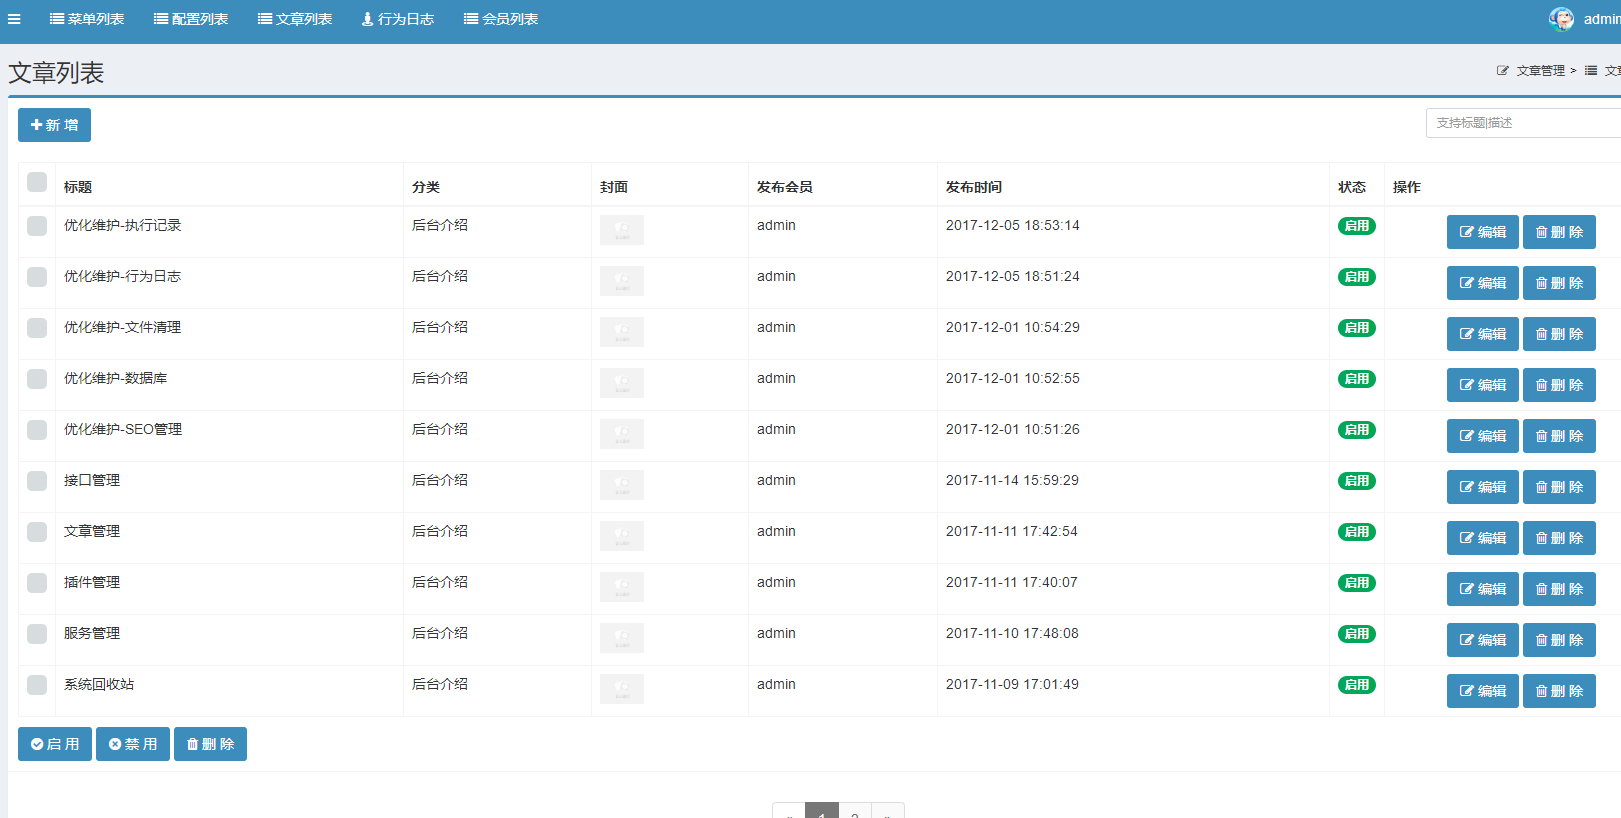Select checkbox for 插件管理 row
The image size is (1621, 818).
coord(37,583)
